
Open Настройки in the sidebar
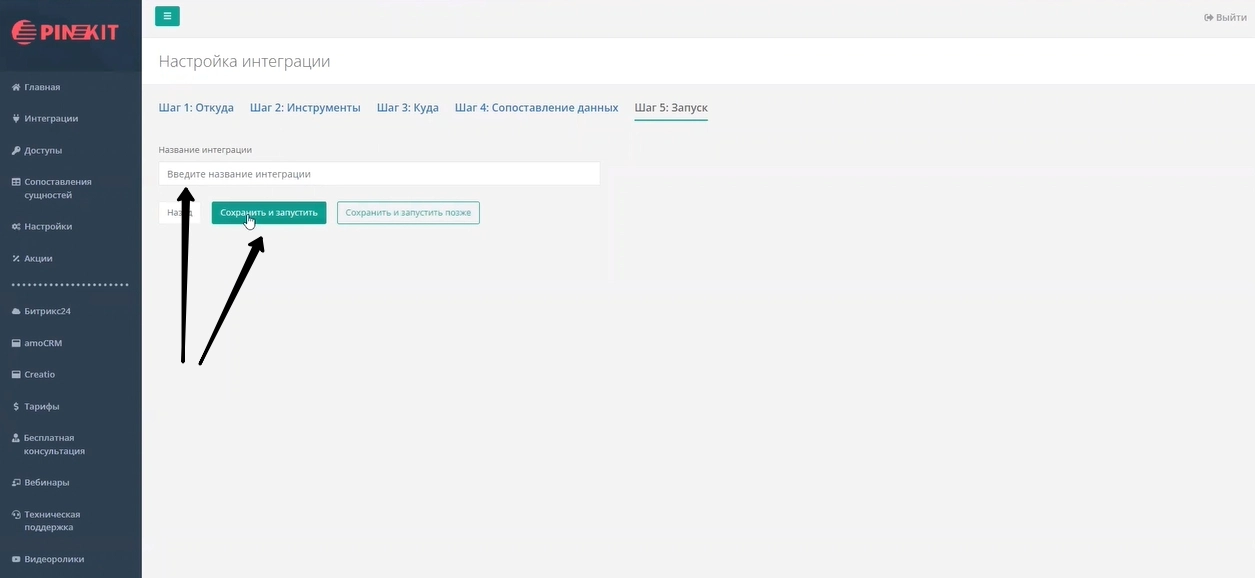48,226
